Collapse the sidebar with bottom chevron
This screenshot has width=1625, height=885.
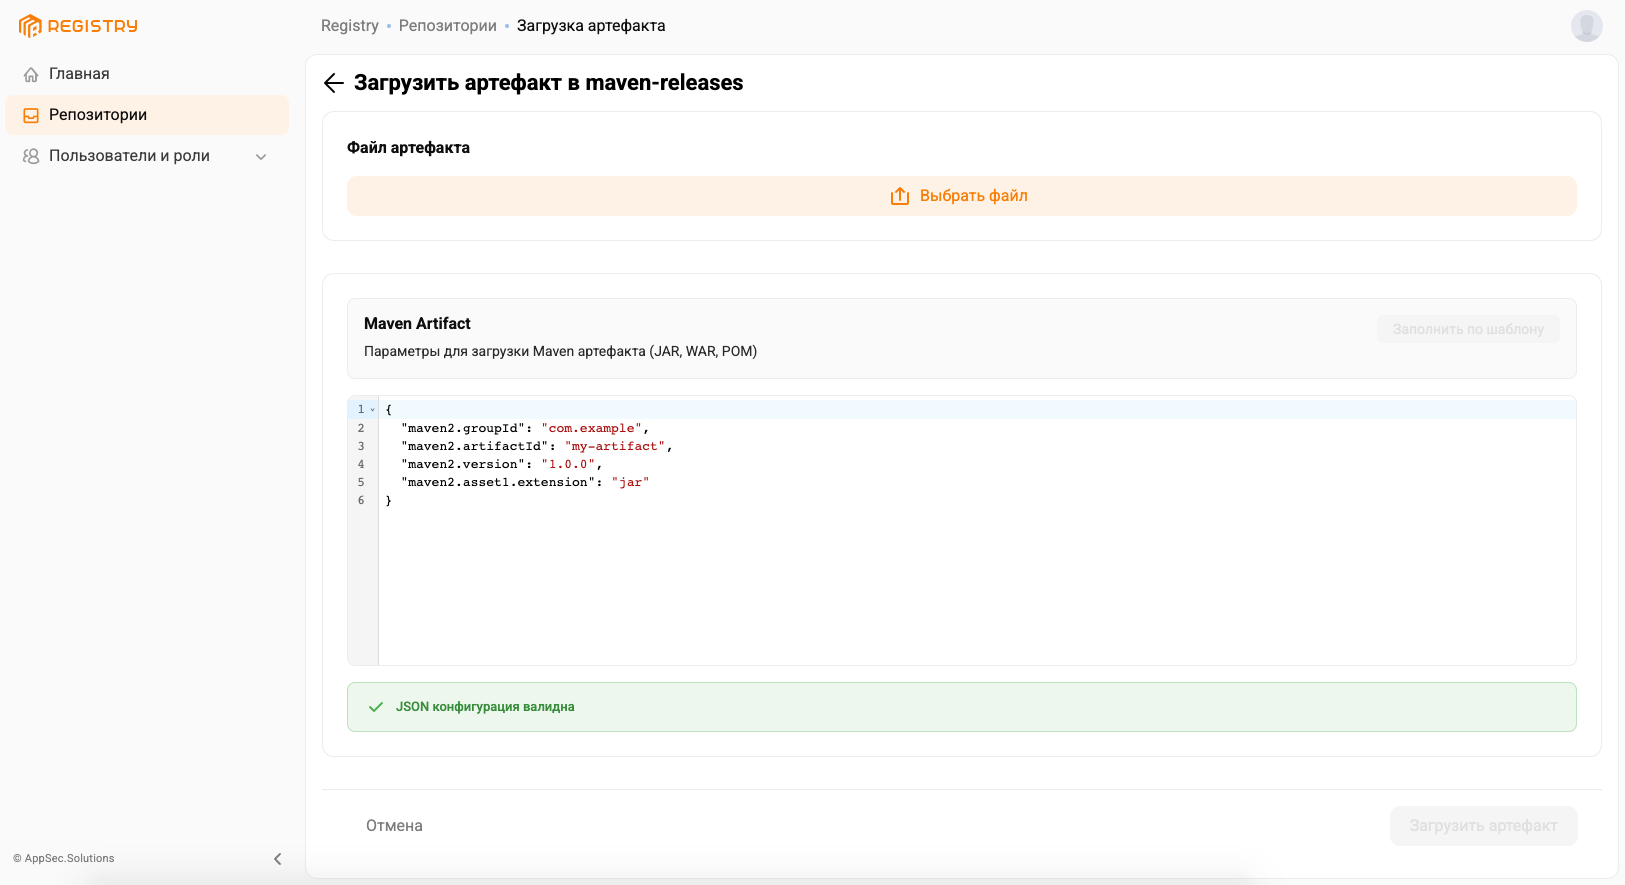coord(278,859)
